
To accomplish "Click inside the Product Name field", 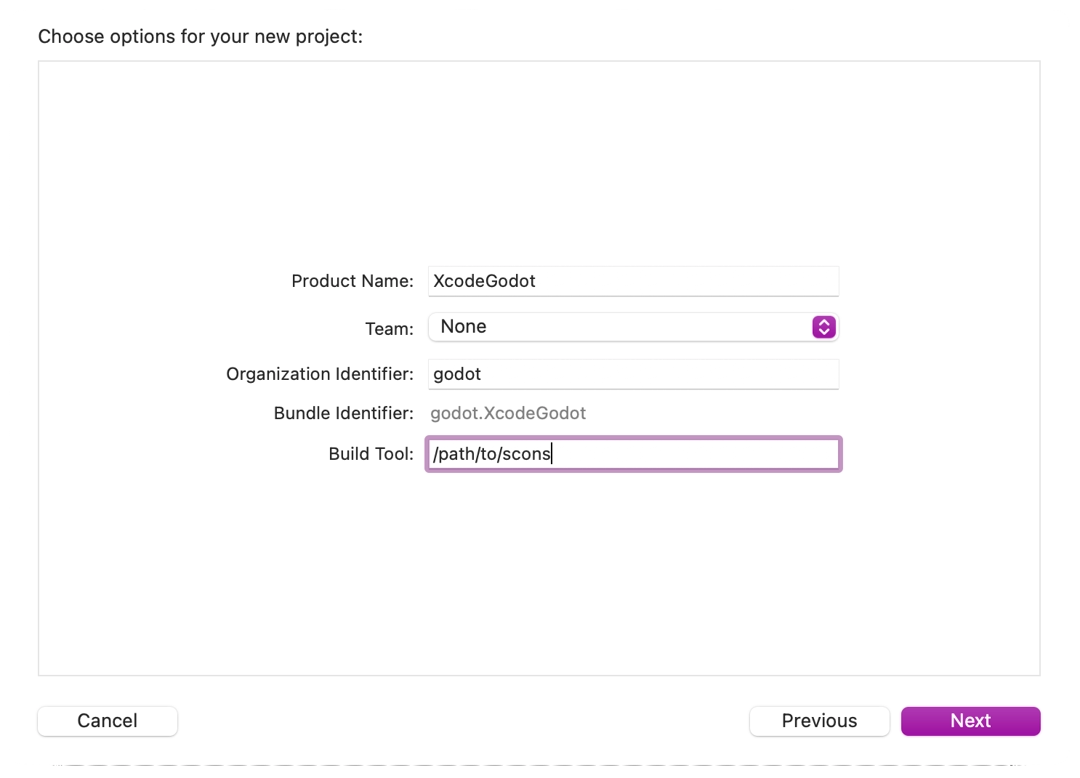I will pyautogui.click(x=632, y=281).
